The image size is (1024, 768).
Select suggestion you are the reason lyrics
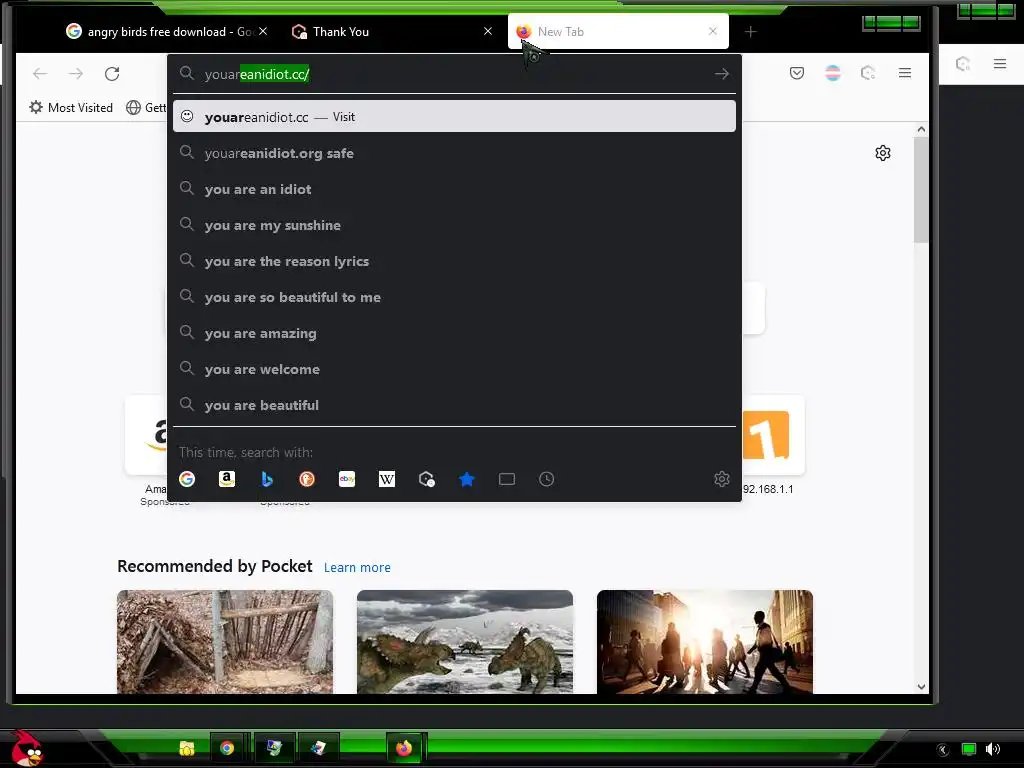pyautogui.click(x=454, y=261)
